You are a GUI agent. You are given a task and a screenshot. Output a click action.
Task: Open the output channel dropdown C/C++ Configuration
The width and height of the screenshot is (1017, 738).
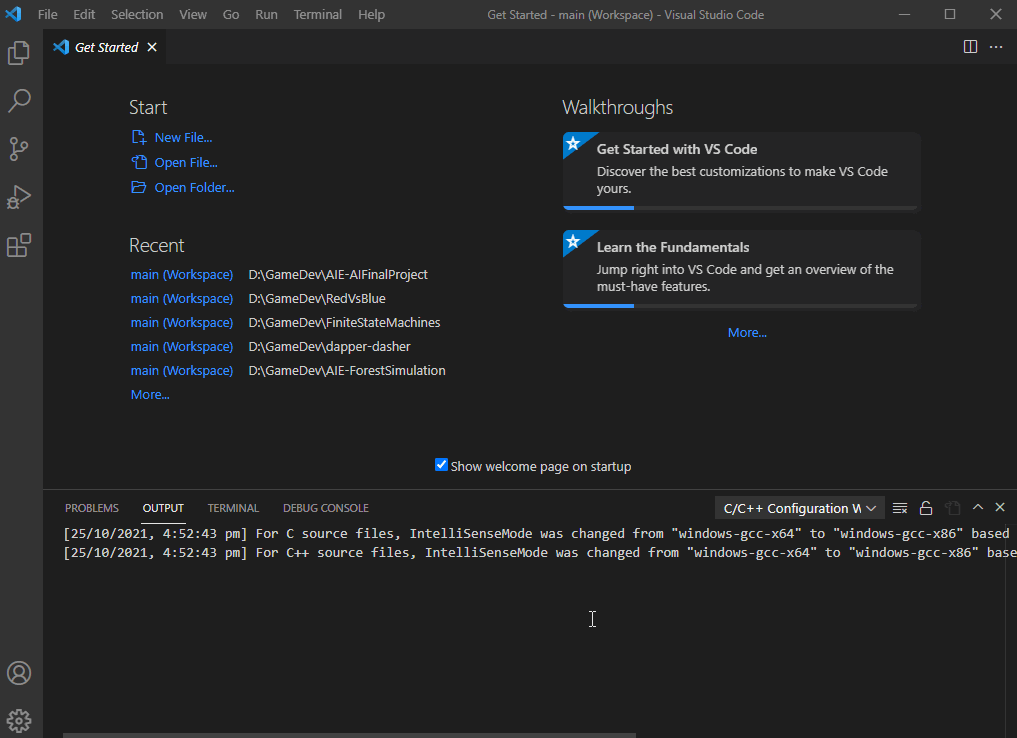coord(799,508)
